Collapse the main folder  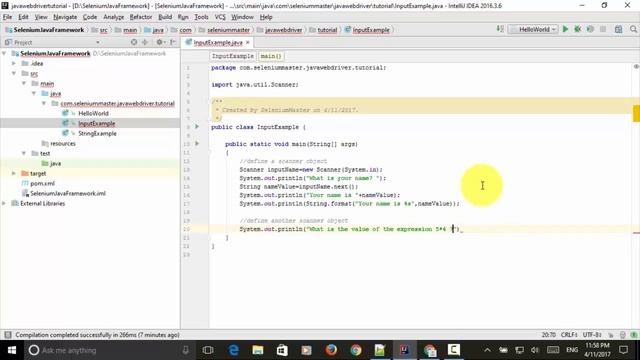[24, 83]
